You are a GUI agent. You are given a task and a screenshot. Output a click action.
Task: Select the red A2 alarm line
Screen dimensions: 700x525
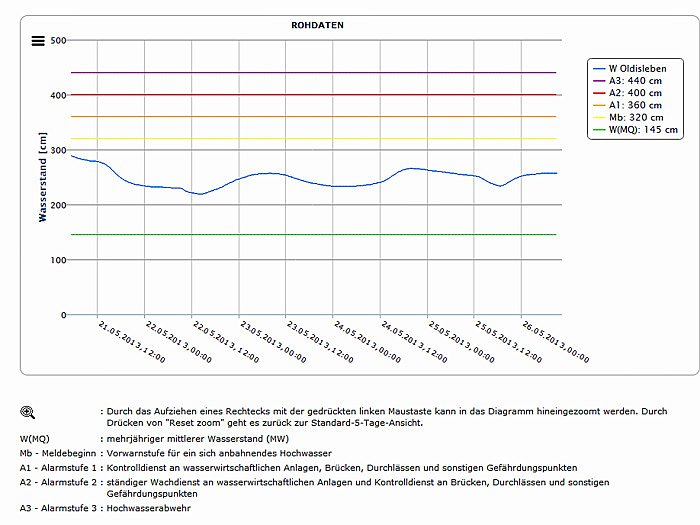click(300, 95)
